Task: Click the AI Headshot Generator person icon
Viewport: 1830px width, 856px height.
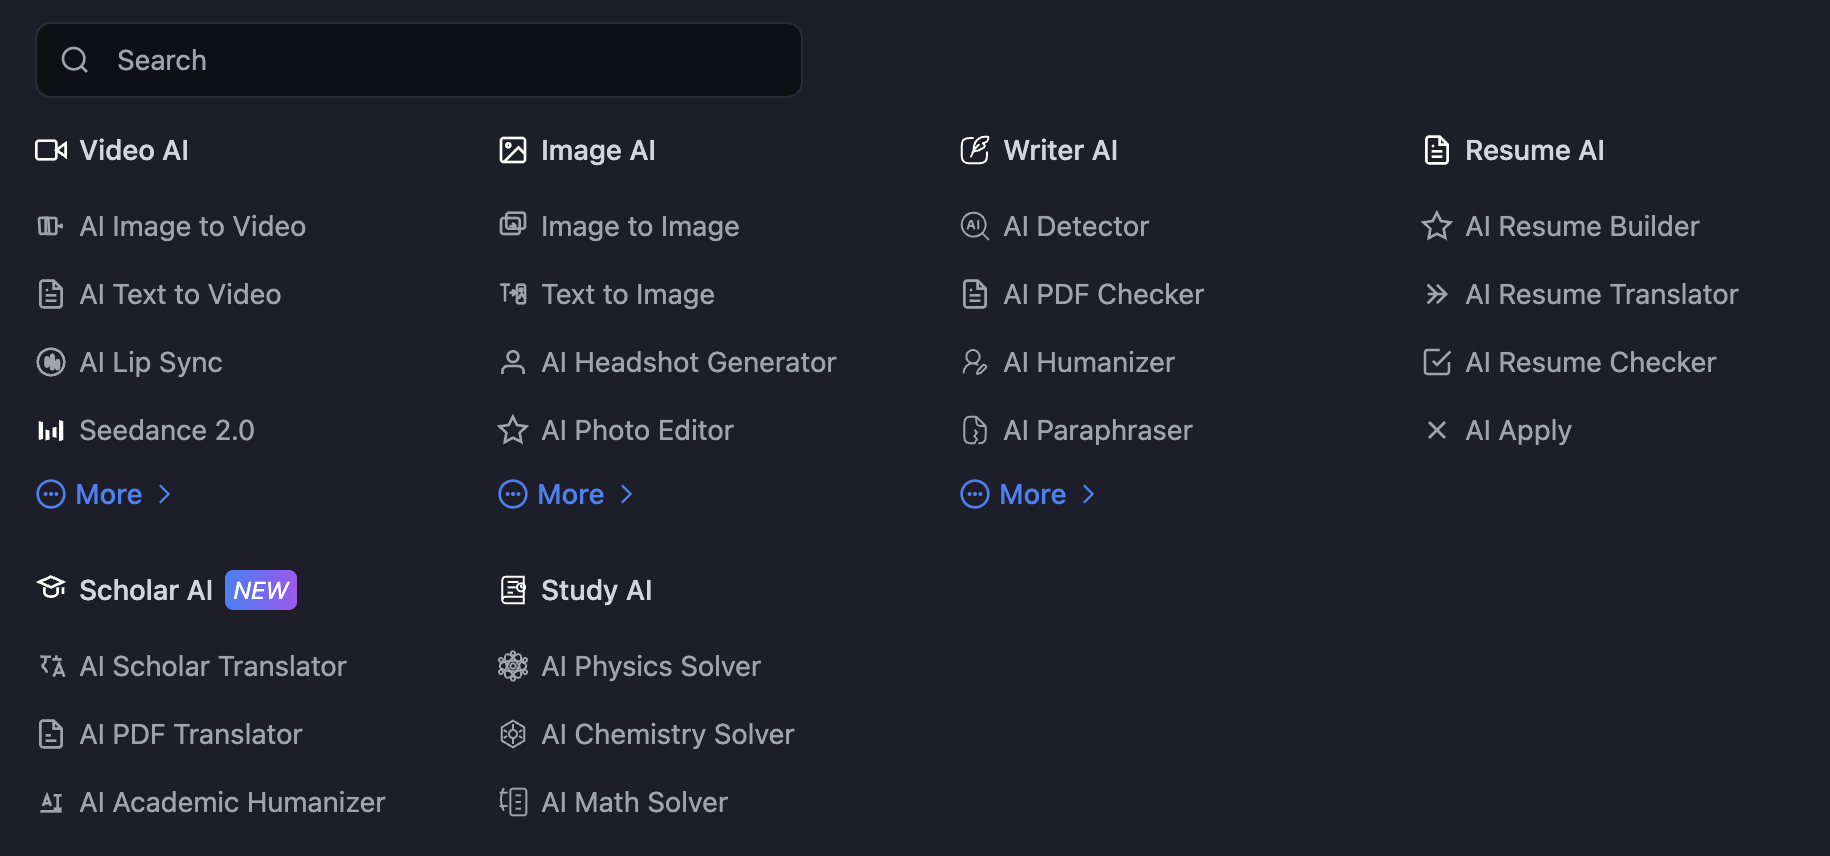Action: pos(513,362)
